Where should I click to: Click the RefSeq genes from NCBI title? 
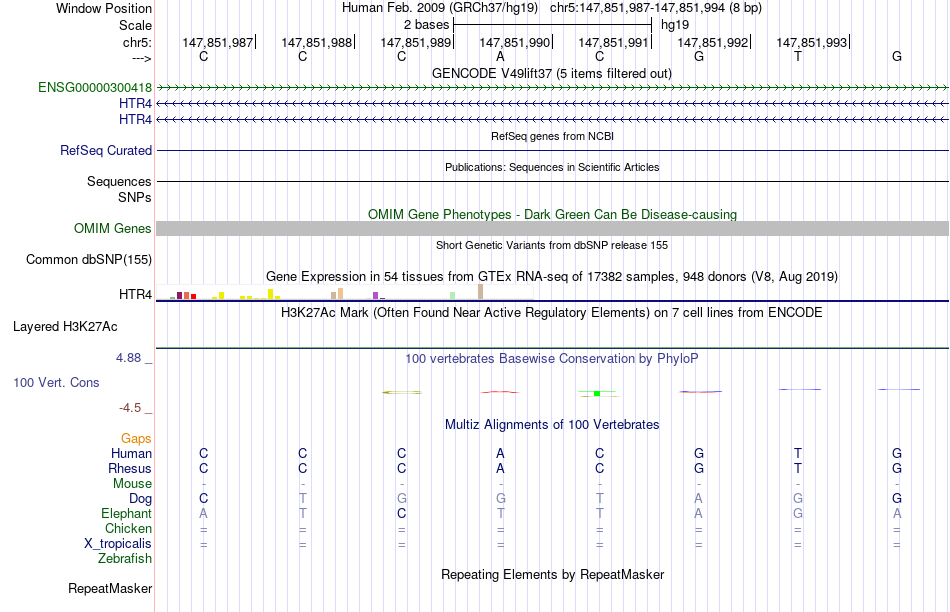coord(552,136)
